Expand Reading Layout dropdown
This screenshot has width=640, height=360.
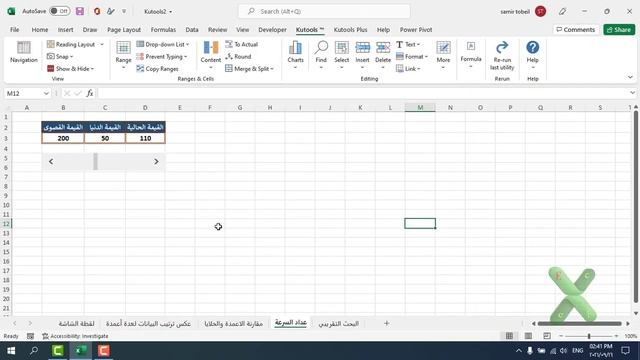point(102,44)
